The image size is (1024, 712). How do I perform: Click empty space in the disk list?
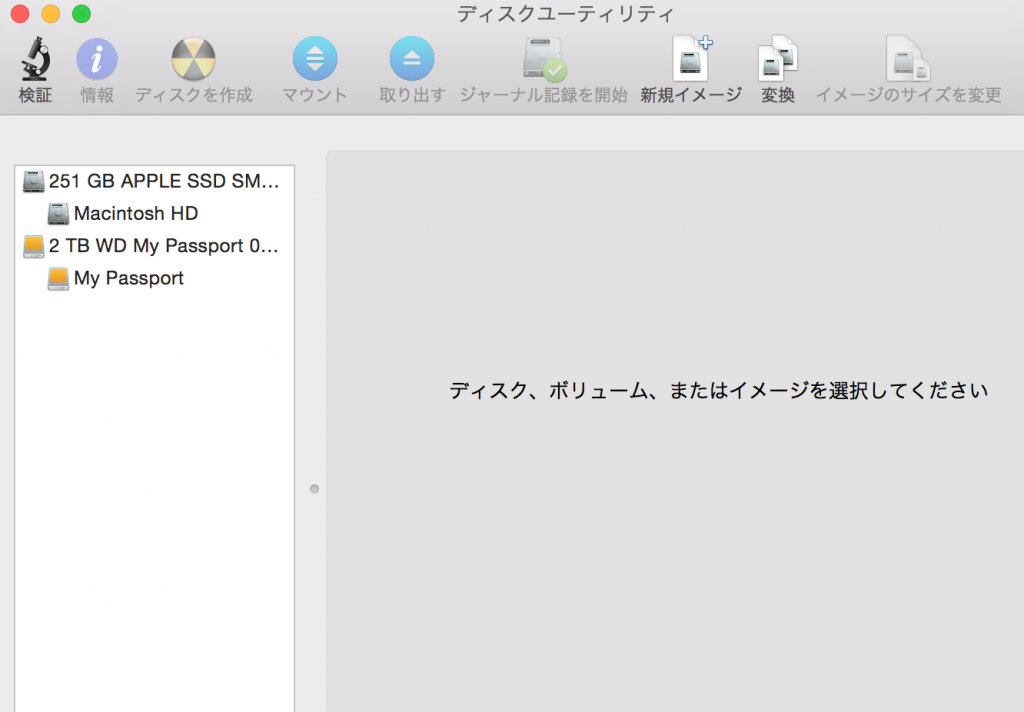(x=155, y=500)
